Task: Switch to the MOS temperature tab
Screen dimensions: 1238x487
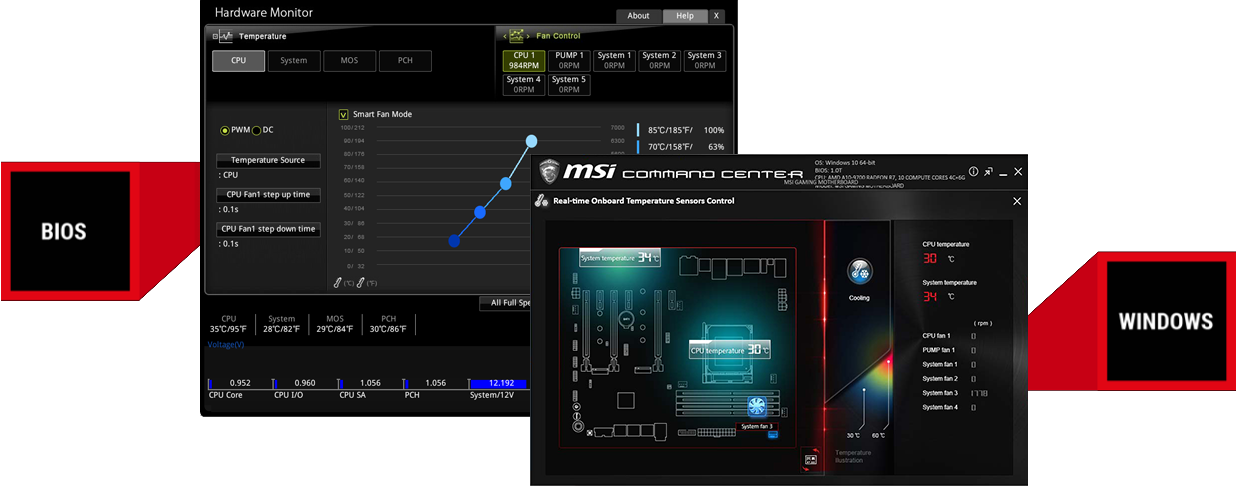Action: 349,61
